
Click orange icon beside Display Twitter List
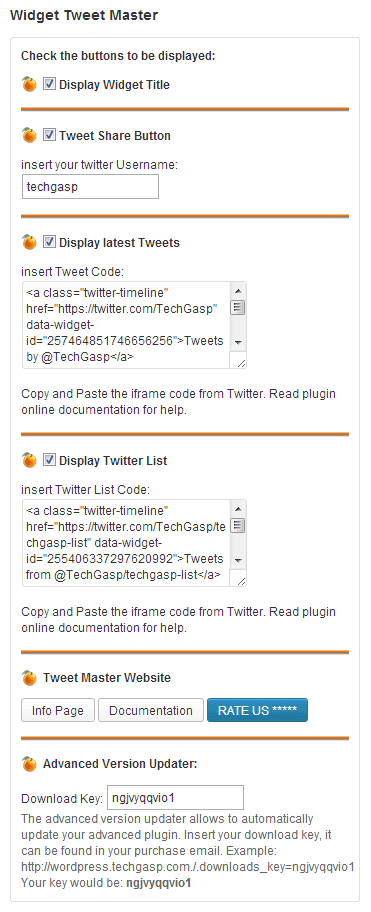[29, 461]
